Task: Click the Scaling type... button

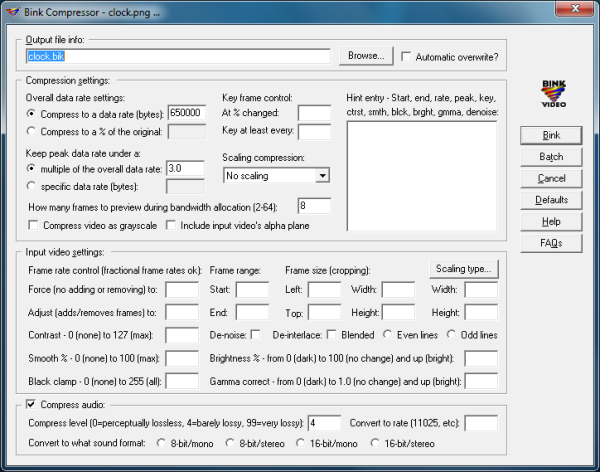Action: pyautogui.click(x=464, y=269)
